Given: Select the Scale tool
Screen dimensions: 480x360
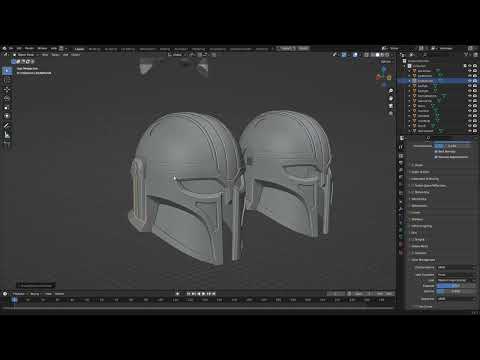Looking at the screenshot, I should (7, 107).
